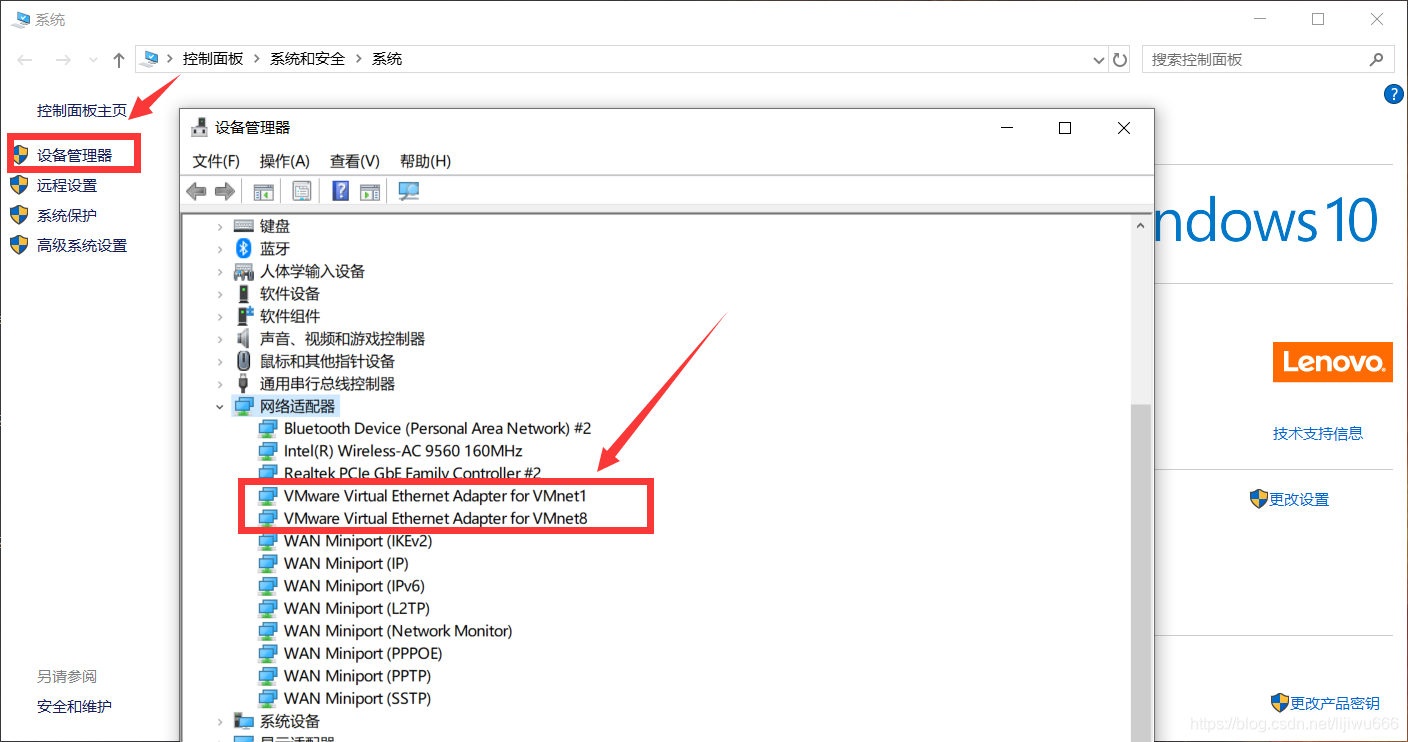
Task: Click the Up arrow in System window navigation
Action: 119,60
